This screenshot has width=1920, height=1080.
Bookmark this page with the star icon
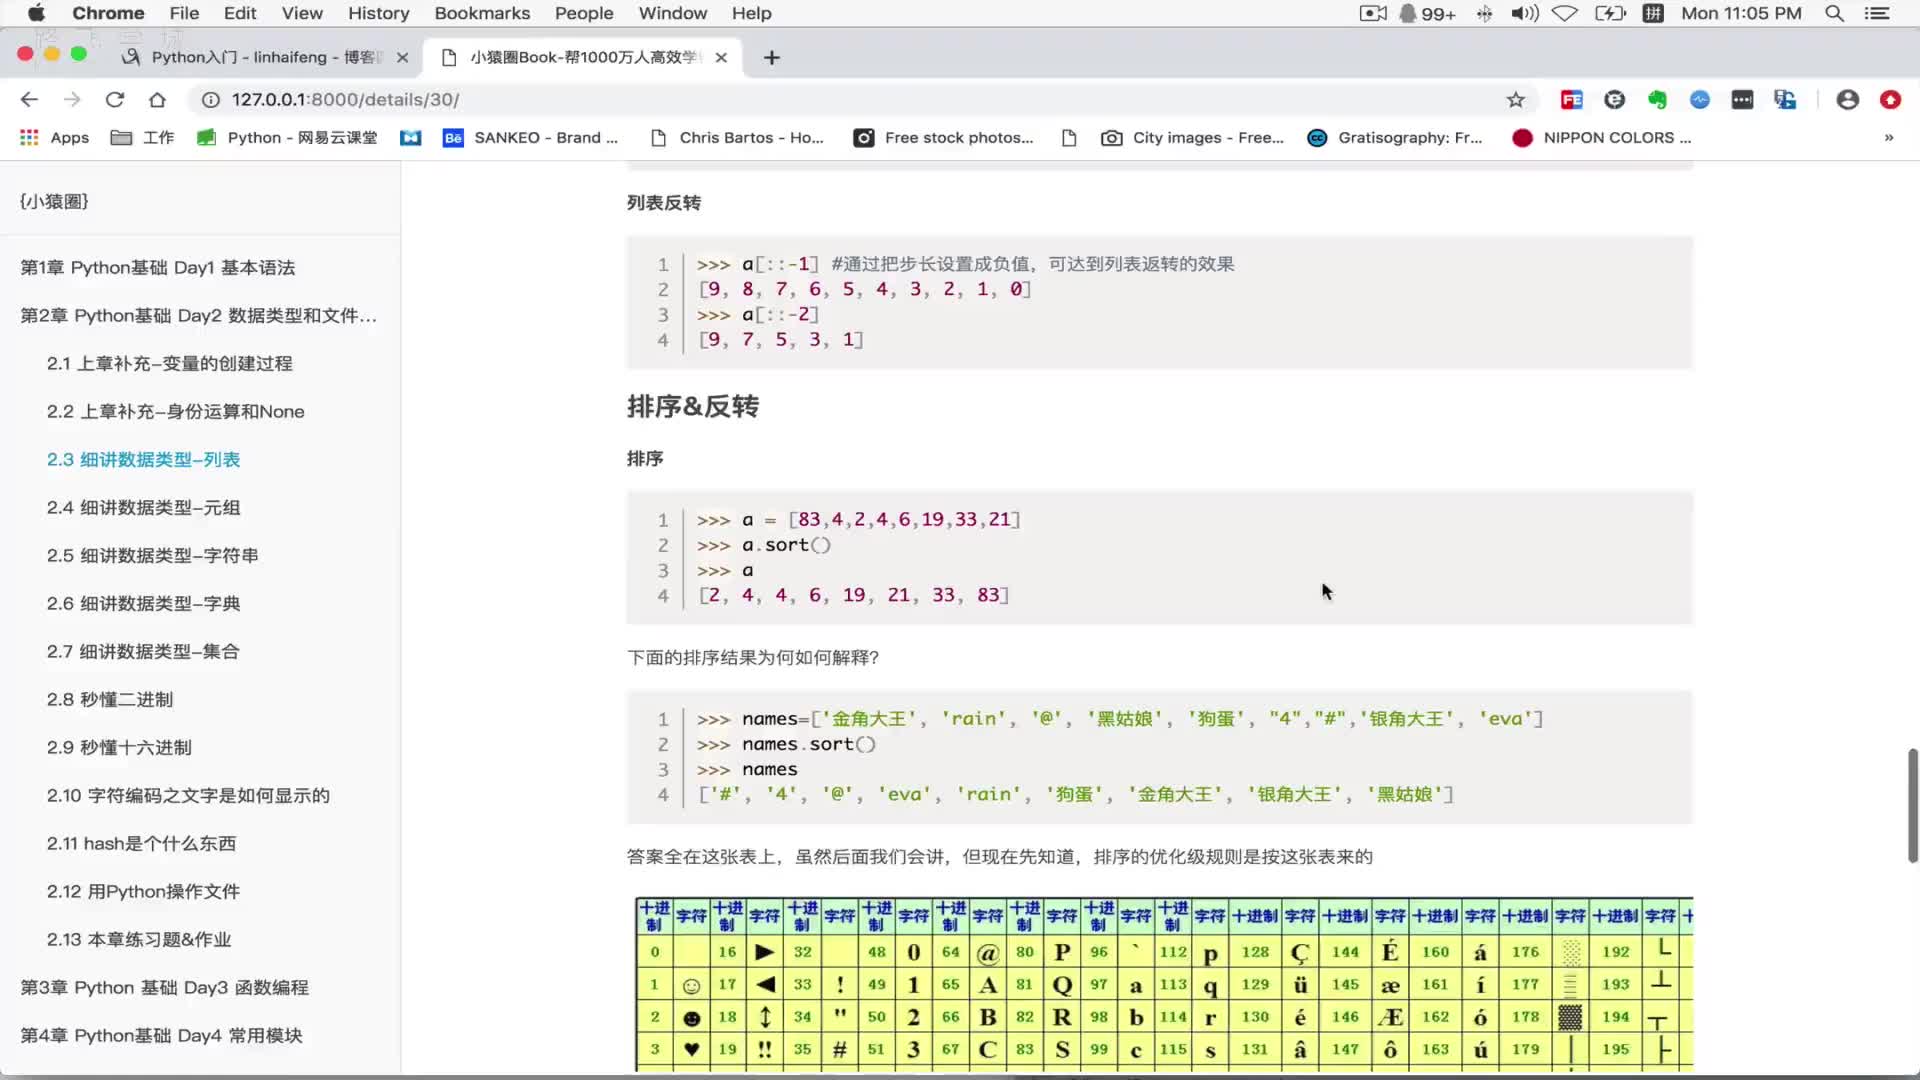tap(1516, 99)
